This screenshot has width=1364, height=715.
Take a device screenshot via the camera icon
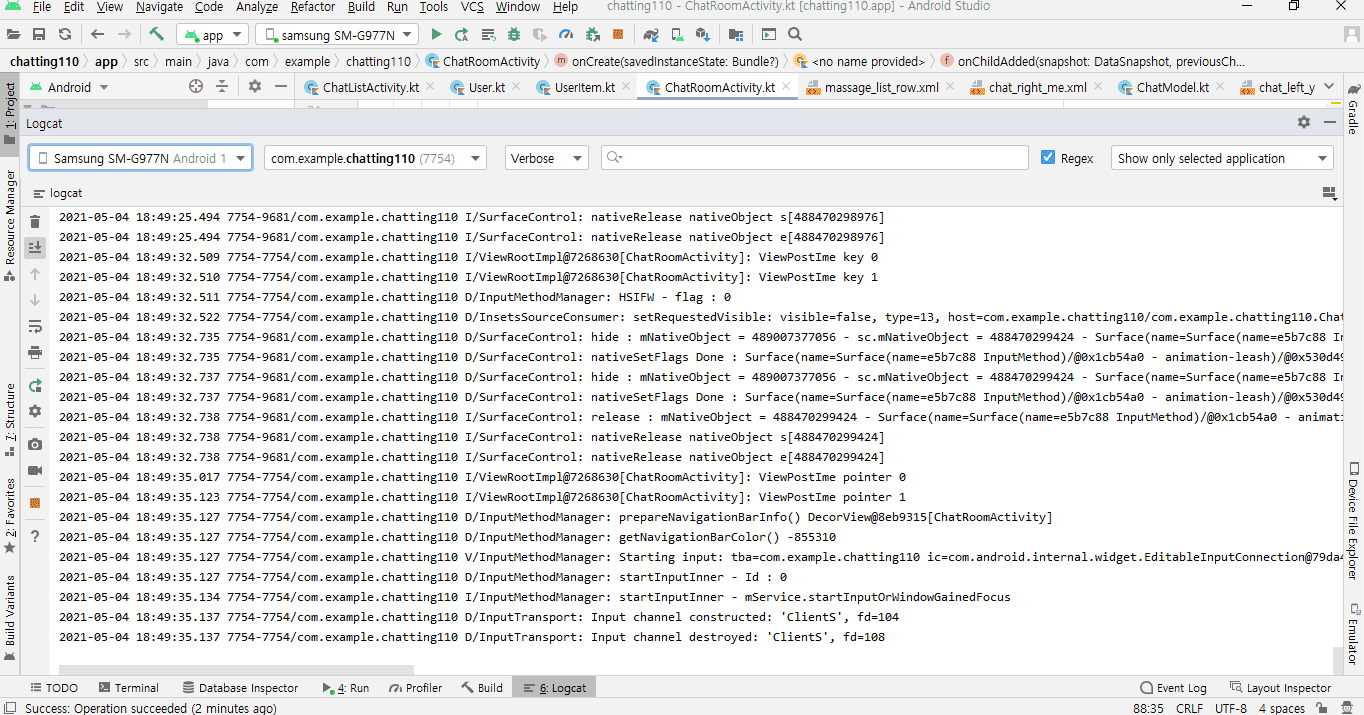[x=35, y=444]
